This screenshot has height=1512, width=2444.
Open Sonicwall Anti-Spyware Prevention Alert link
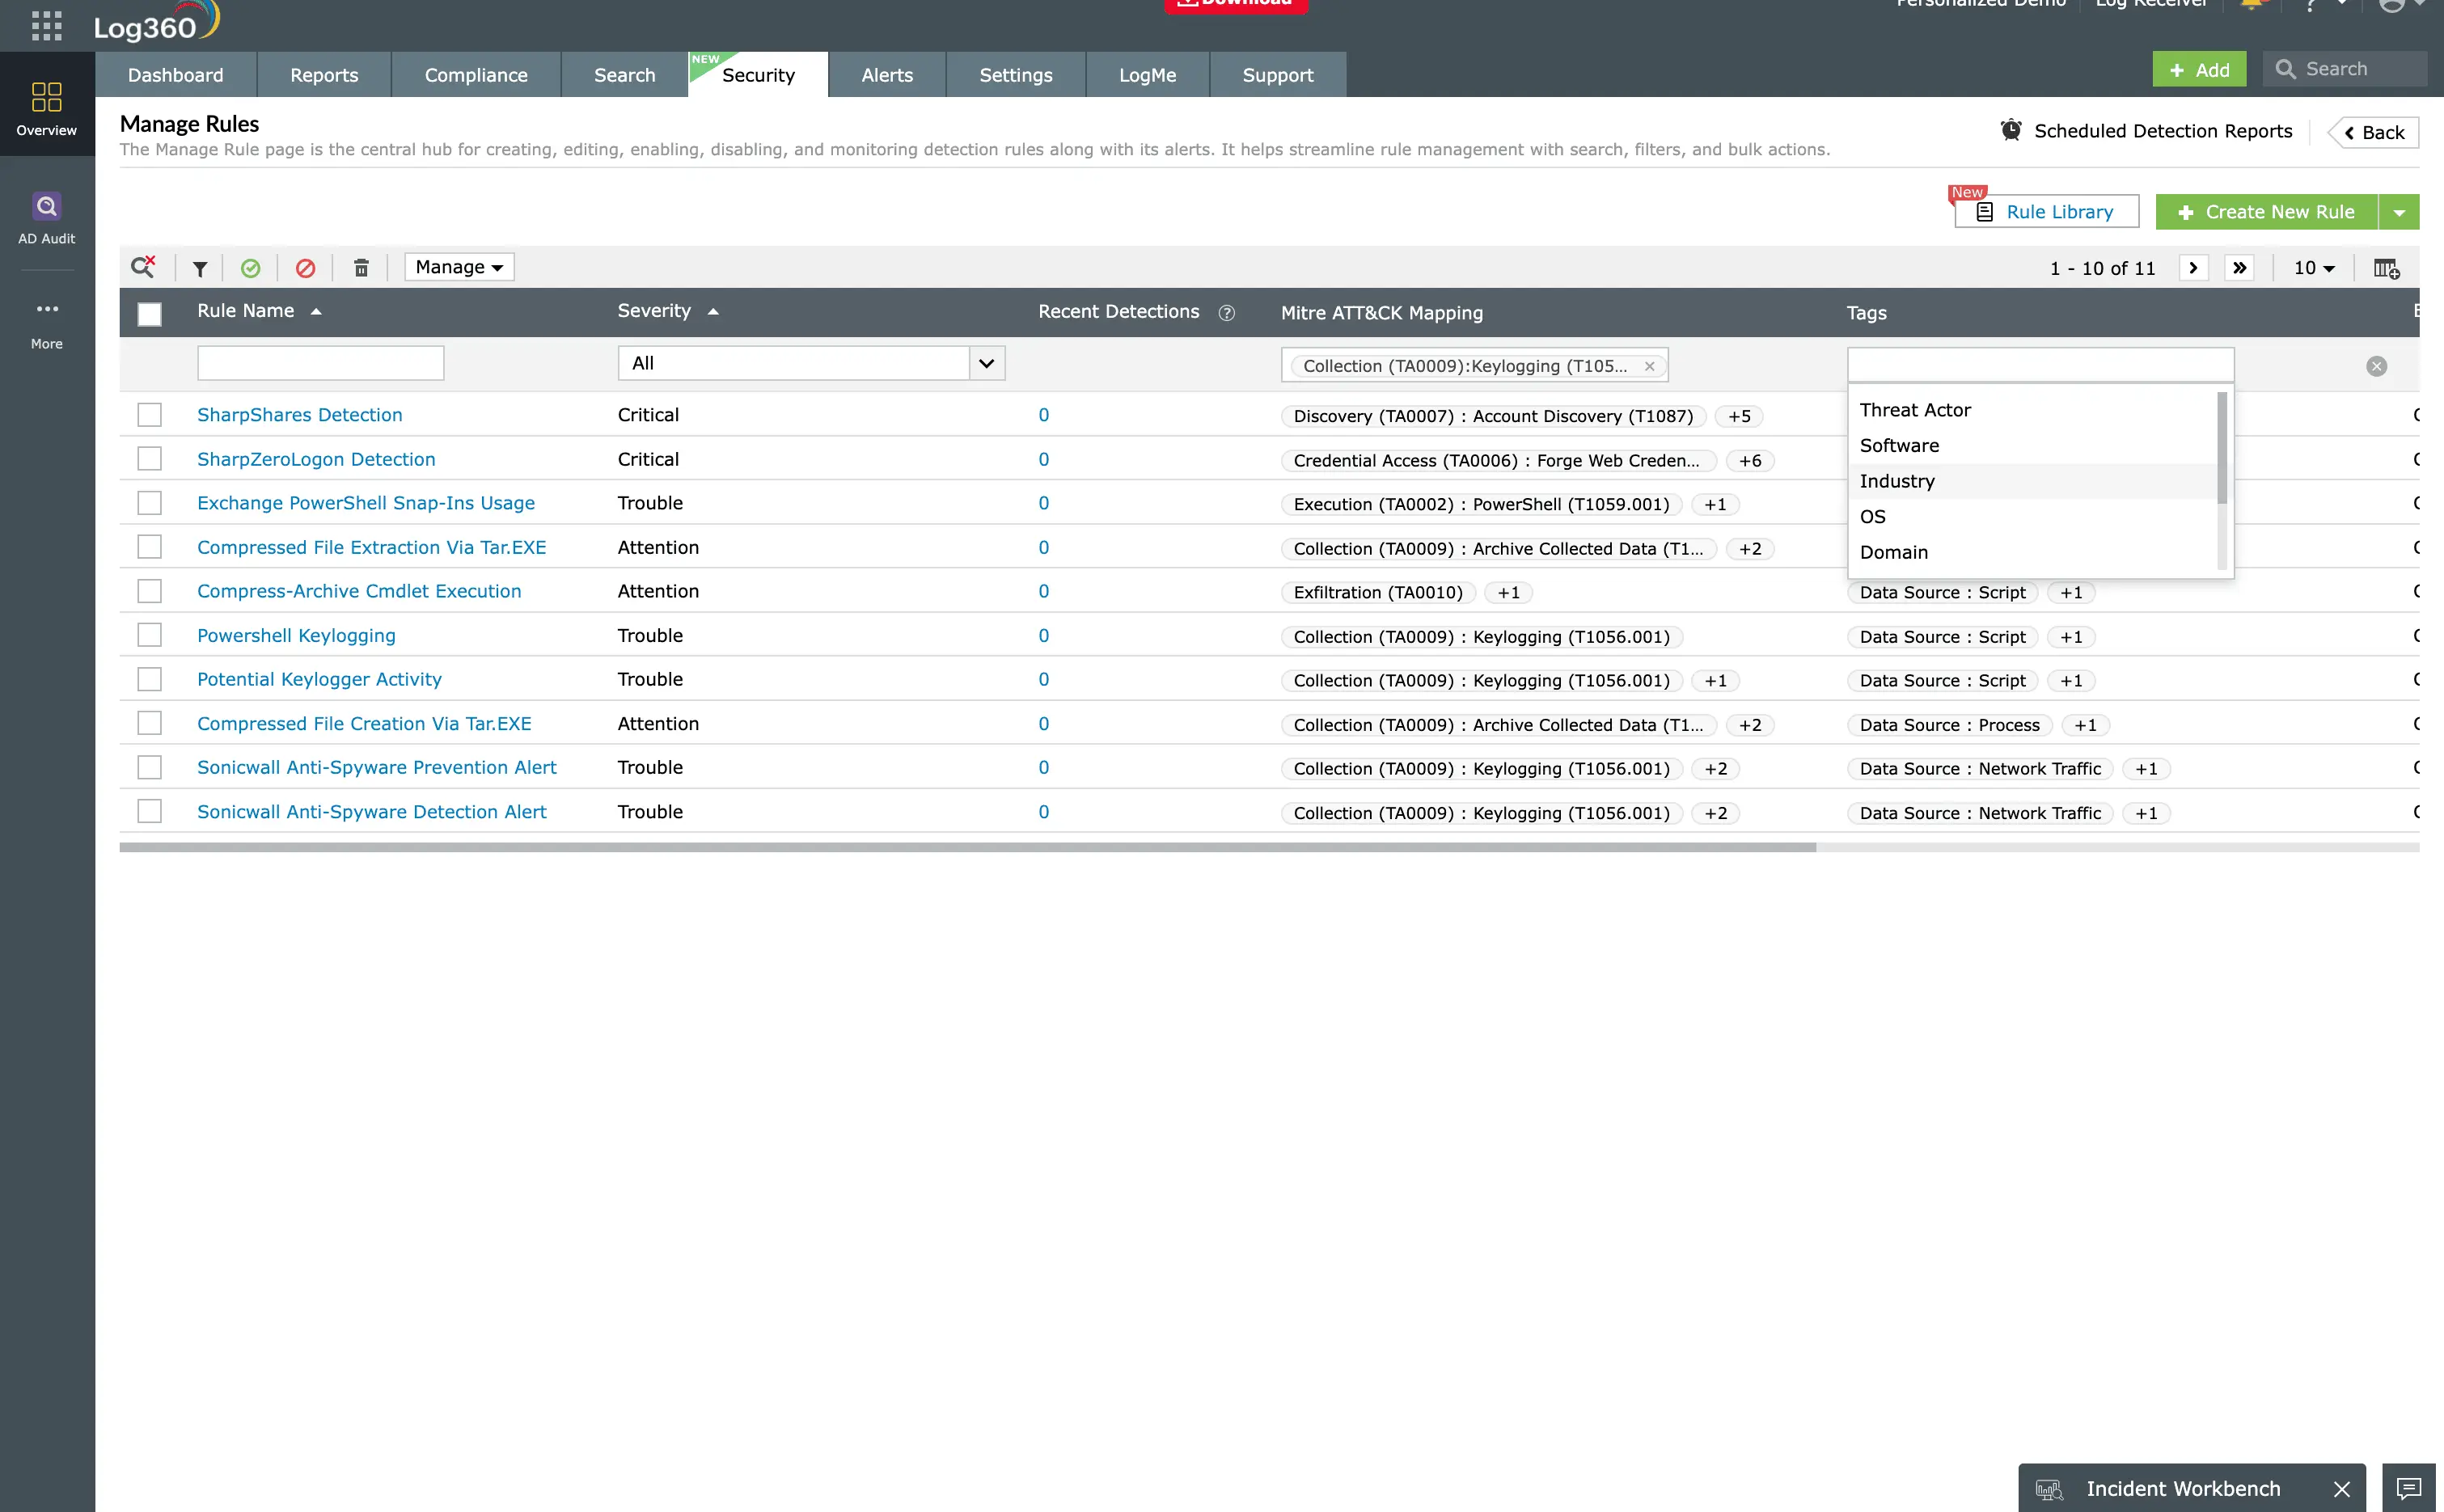376,768
